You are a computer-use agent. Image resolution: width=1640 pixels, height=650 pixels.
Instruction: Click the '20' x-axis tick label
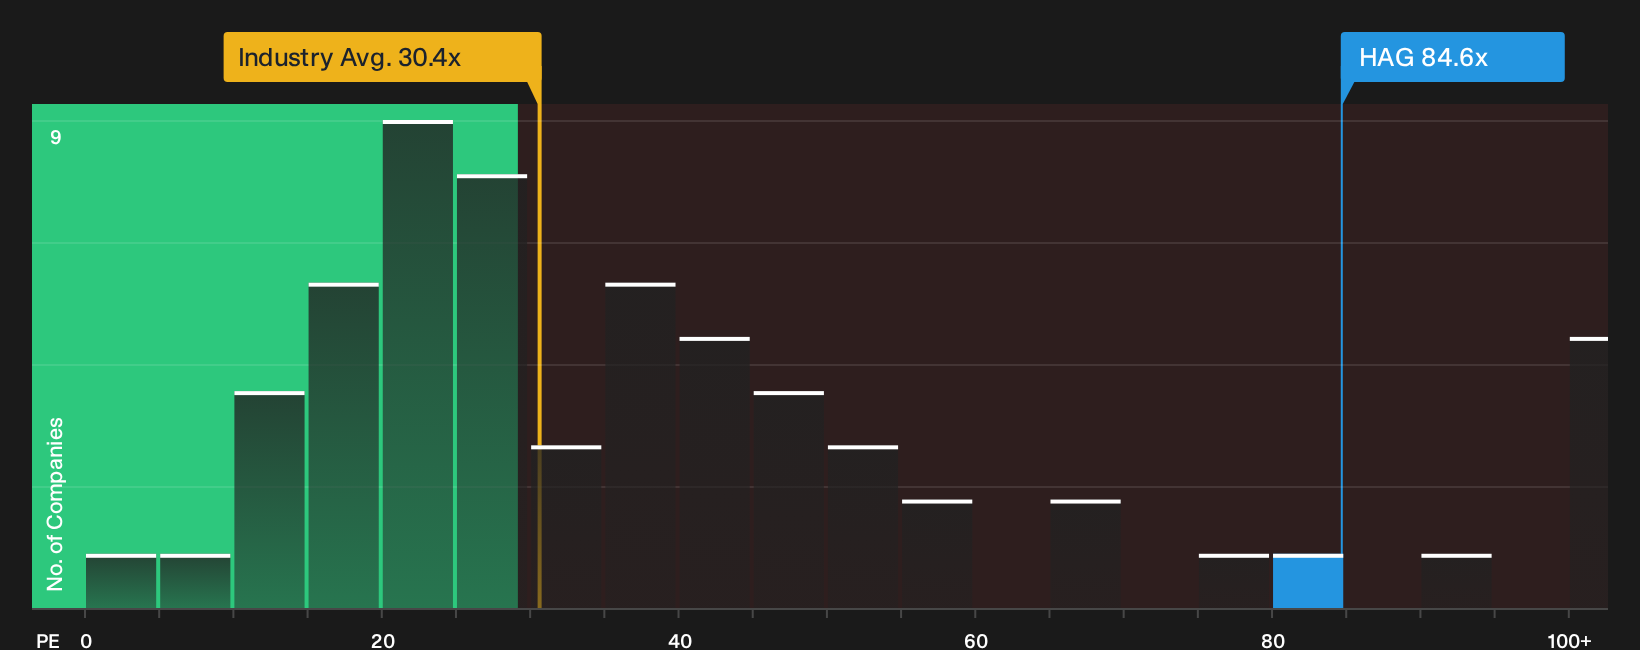pos(383,640)
